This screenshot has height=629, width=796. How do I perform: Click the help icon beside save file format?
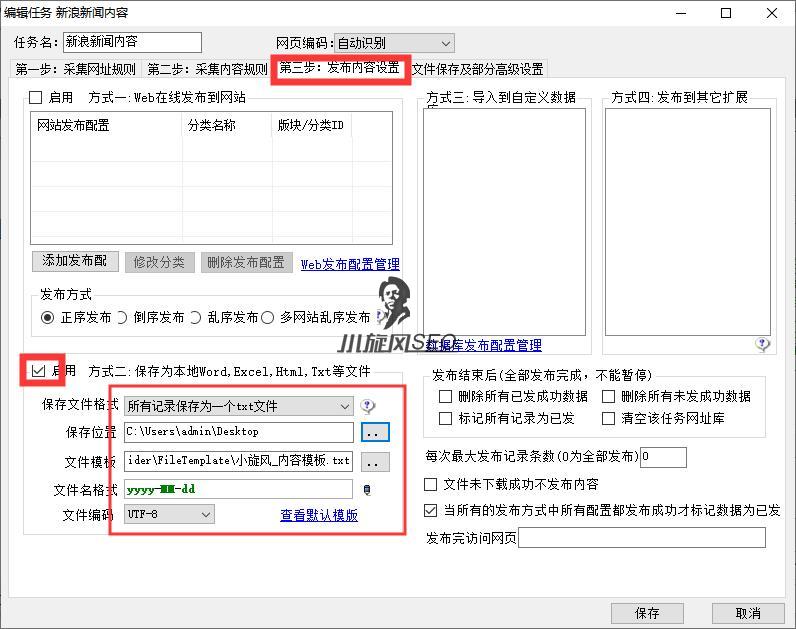[x=368, y=406]
